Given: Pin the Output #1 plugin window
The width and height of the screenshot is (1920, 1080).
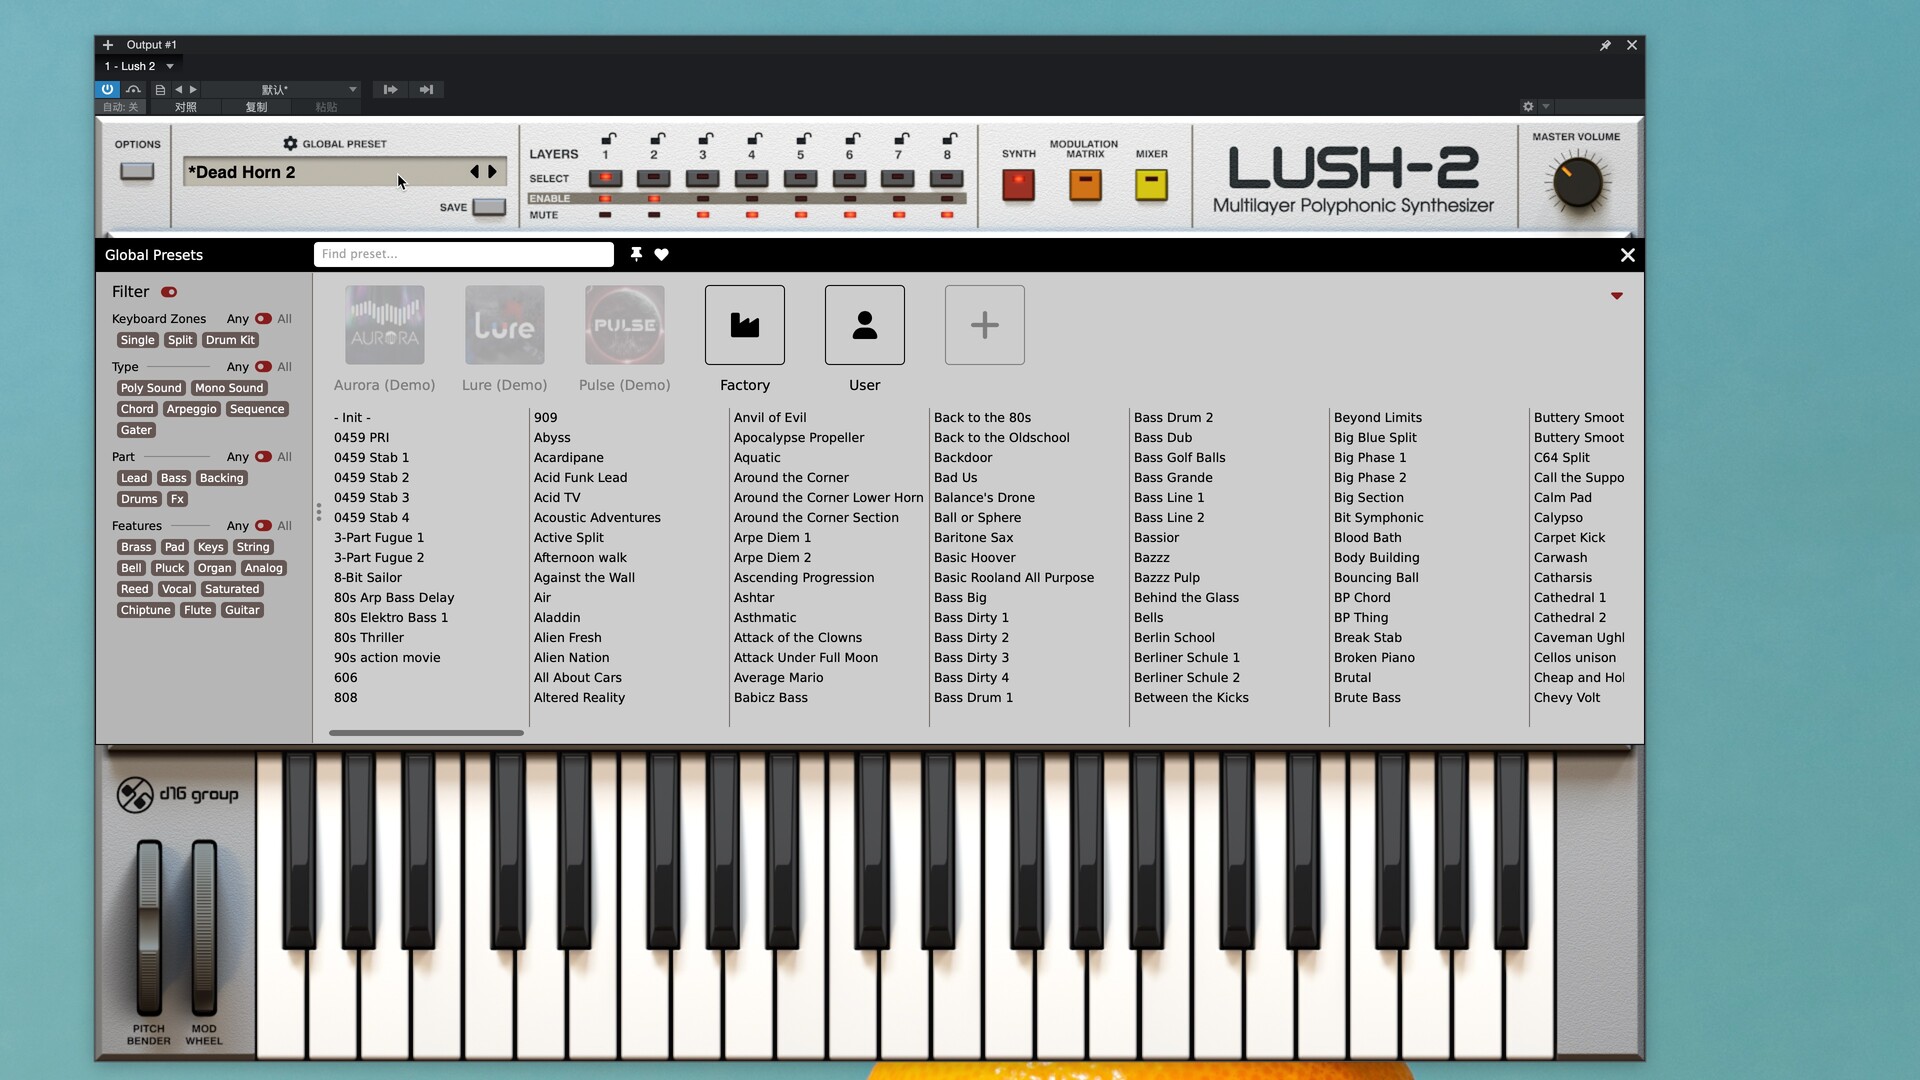Looking at the screenshot, I should point(1605,45).
